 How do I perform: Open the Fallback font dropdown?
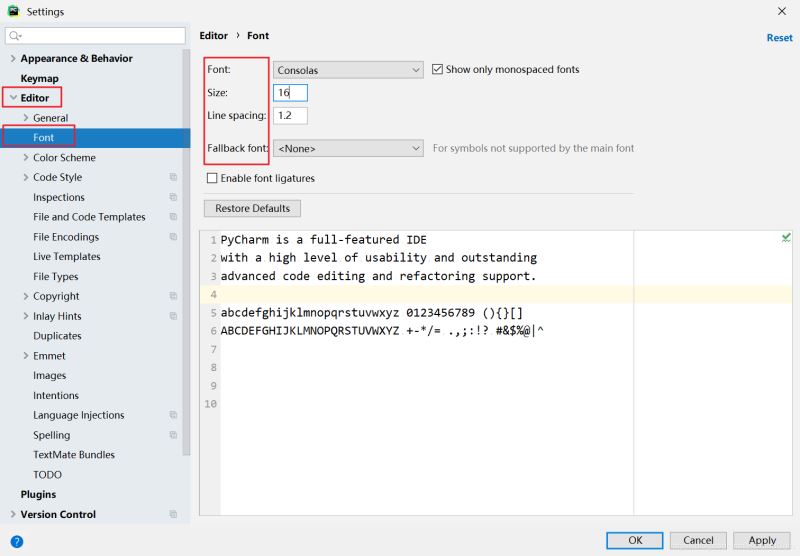[x=349, y=148]
